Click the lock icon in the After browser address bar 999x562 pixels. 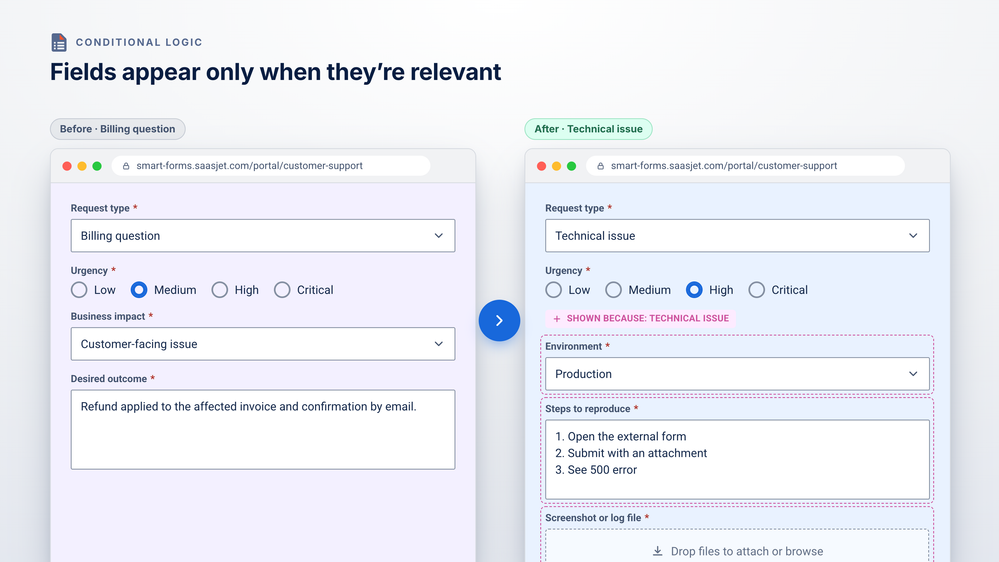click(600, 166)
